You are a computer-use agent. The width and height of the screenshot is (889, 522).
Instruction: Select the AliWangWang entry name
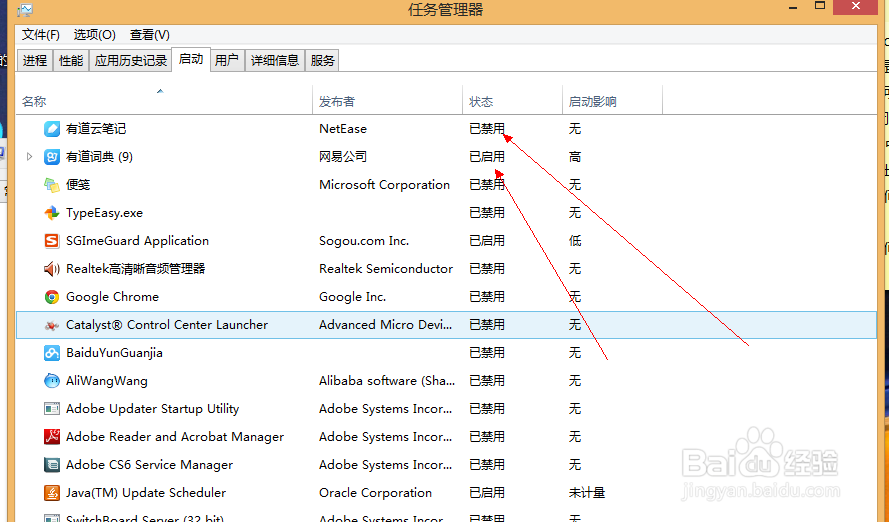pos(107,381)
